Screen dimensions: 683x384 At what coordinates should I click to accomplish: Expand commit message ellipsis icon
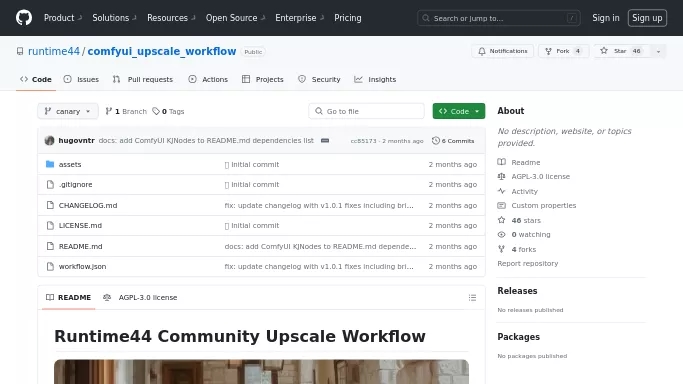[x=325, y=141]
